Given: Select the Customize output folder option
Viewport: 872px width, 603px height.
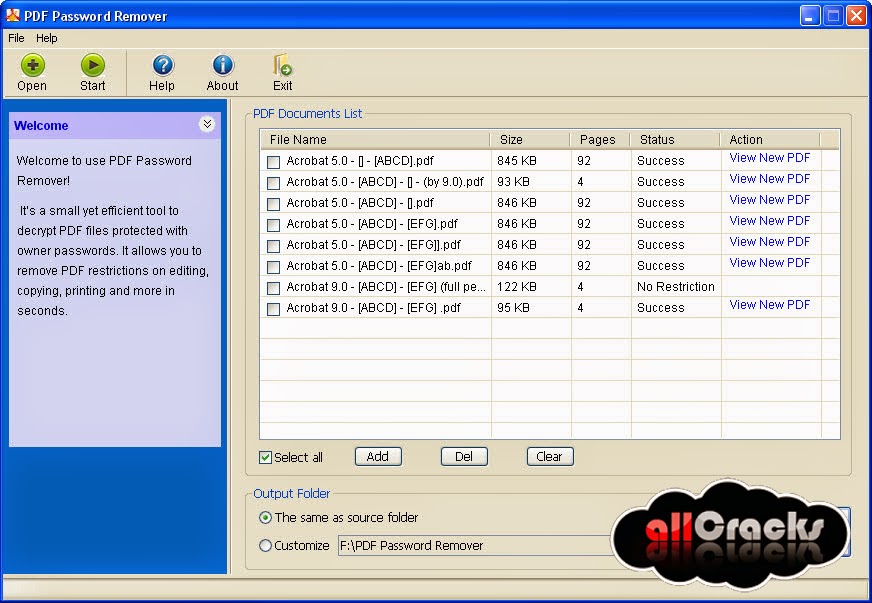Looking at the screenshot, I should (x=265, y=546).
